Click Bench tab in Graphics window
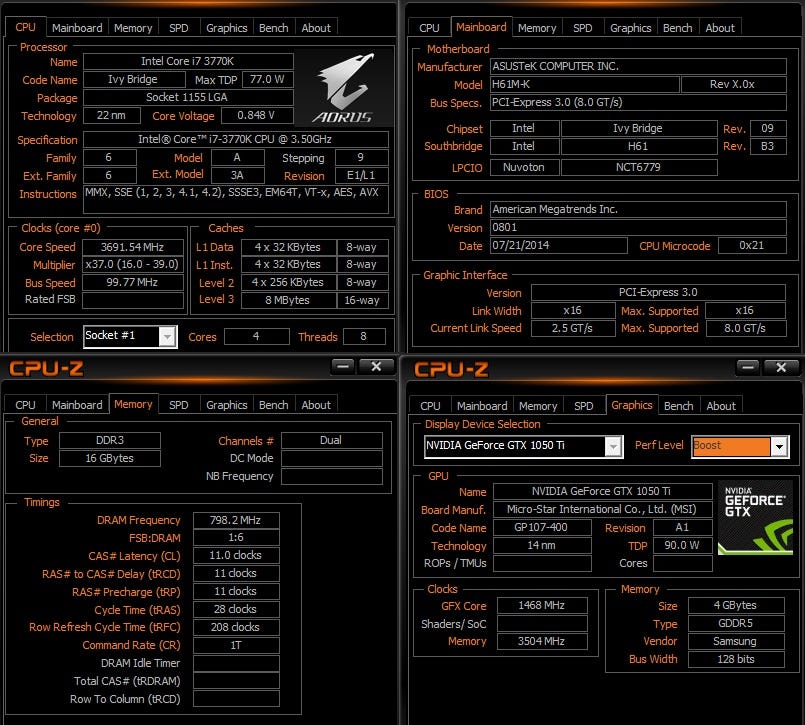 pos(679,406)
